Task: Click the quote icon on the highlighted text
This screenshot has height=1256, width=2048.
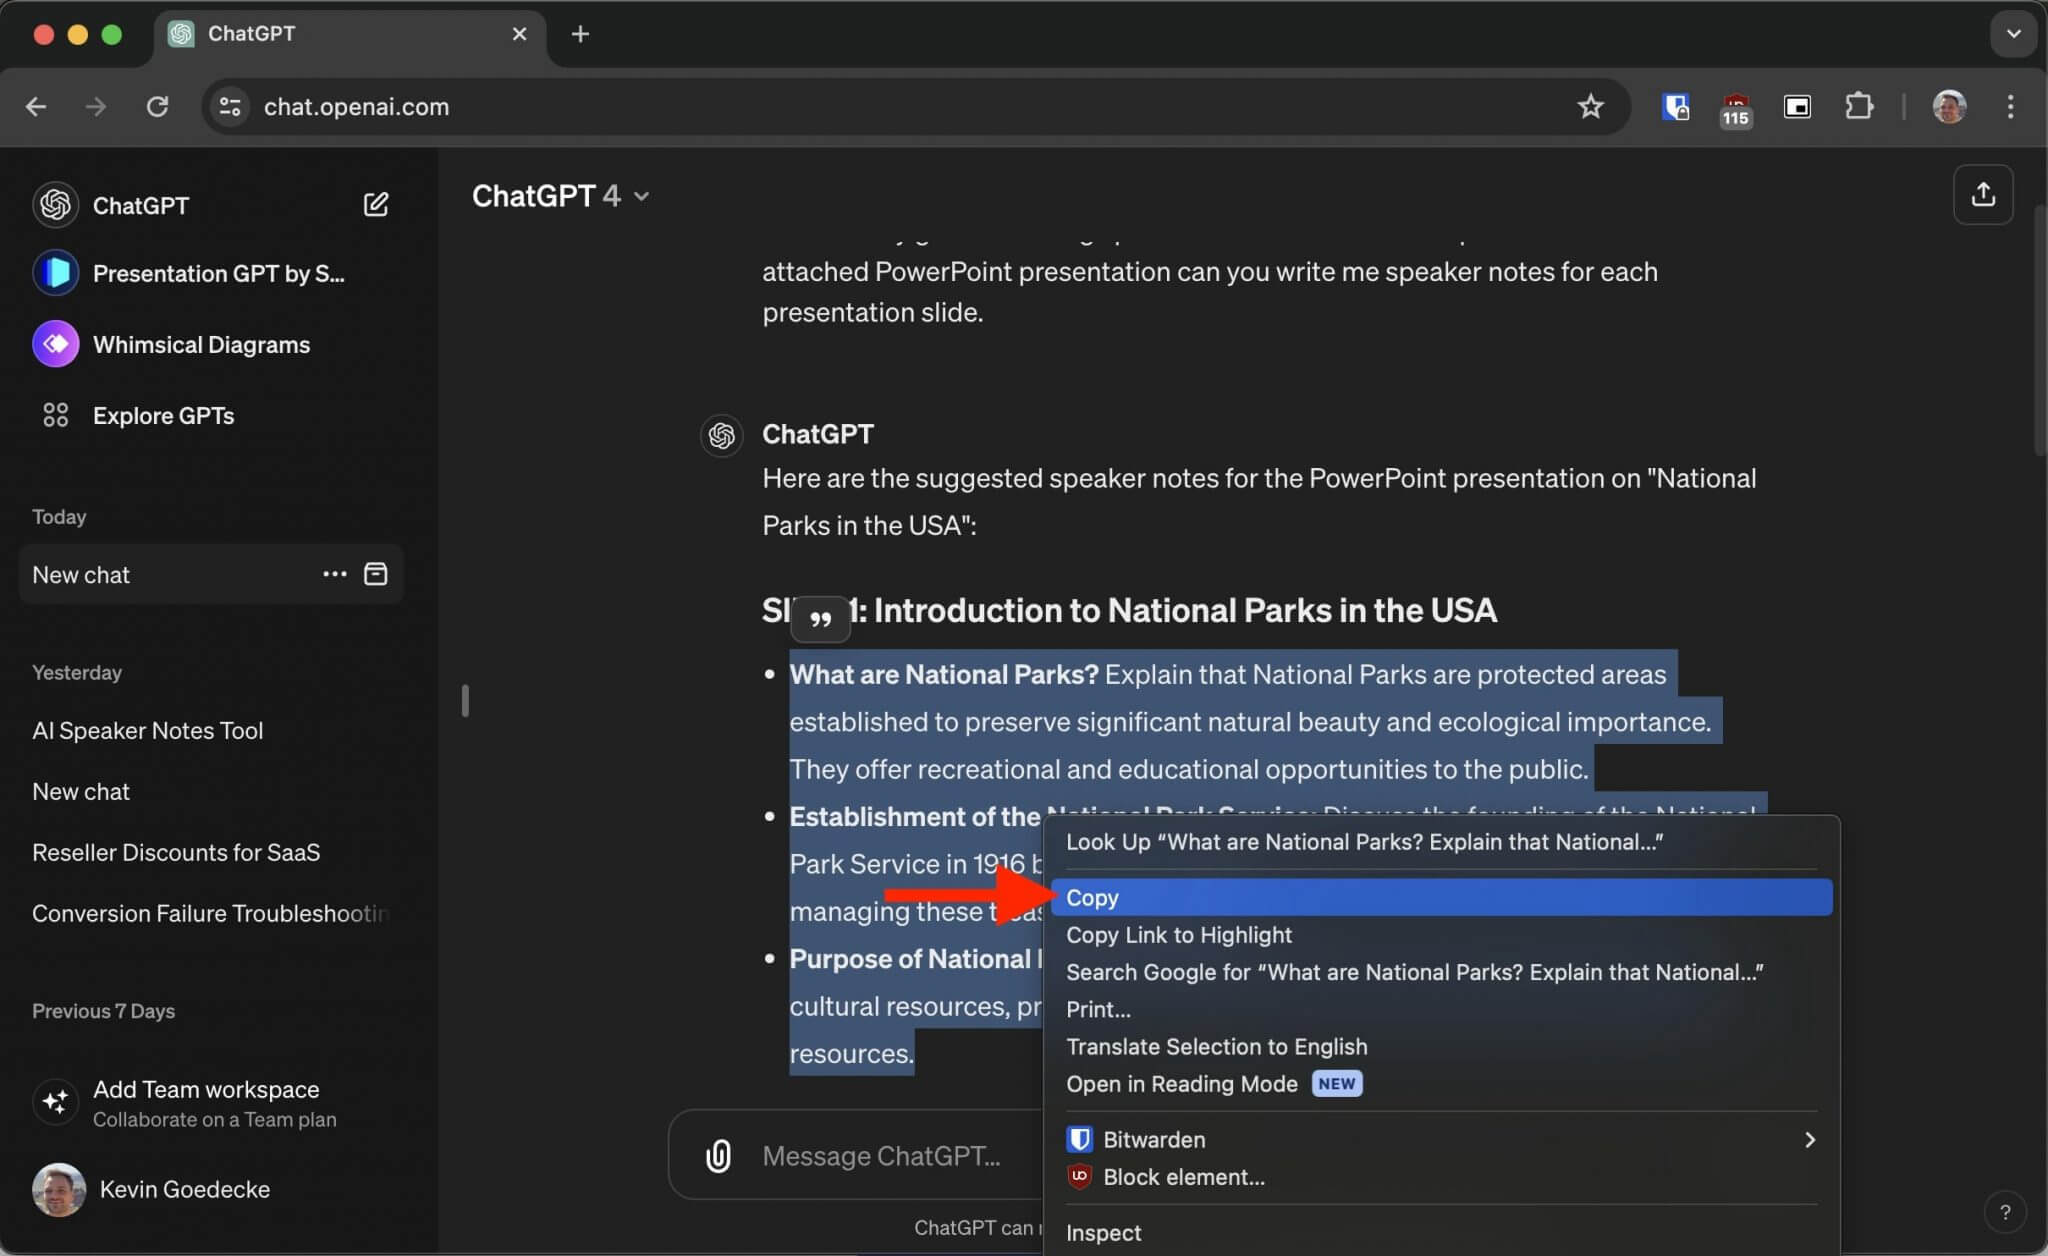Action: pos(820,618)
